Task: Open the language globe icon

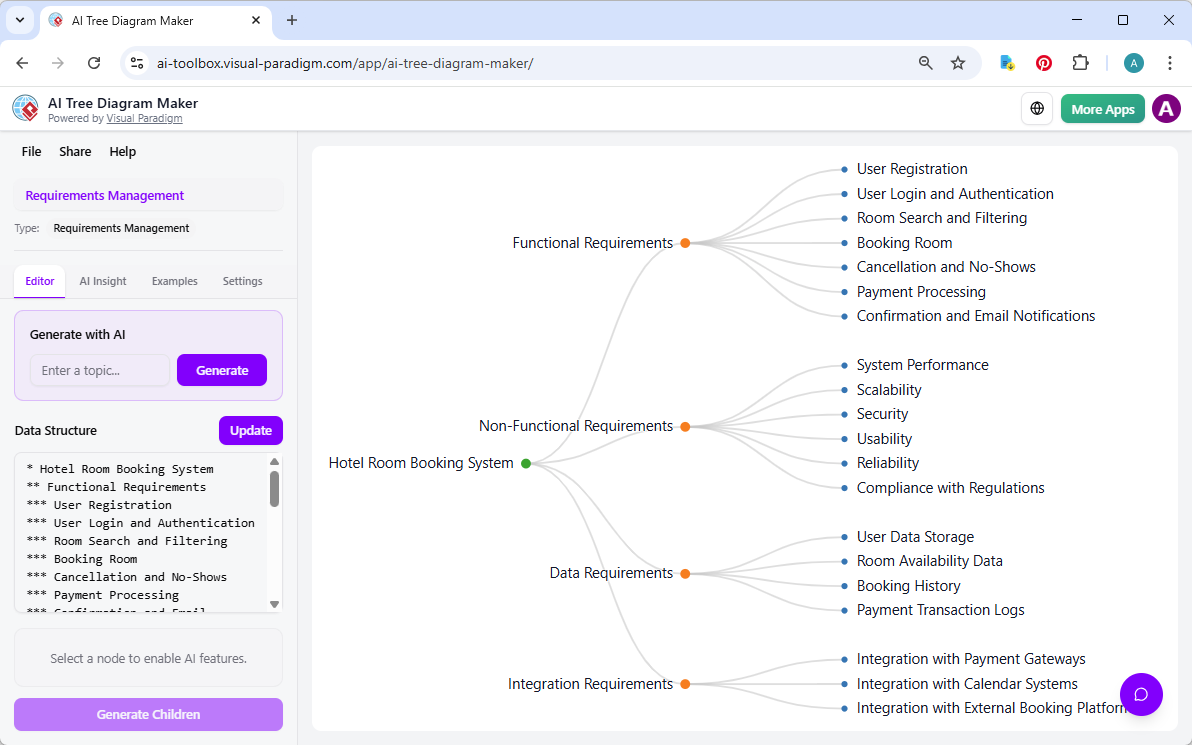Action: click(1037, 108)
